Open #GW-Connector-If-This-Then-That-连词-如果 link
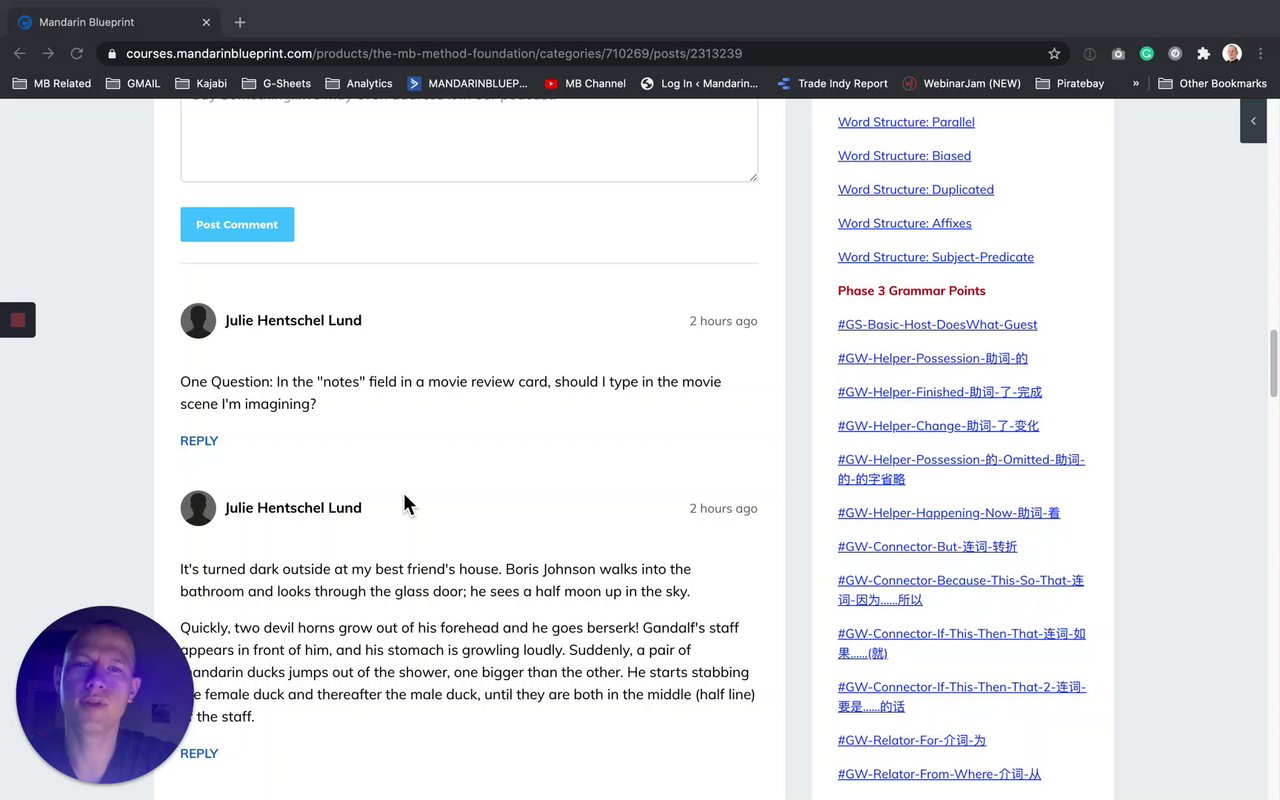 pyautogui.click(x=962, y=643)
